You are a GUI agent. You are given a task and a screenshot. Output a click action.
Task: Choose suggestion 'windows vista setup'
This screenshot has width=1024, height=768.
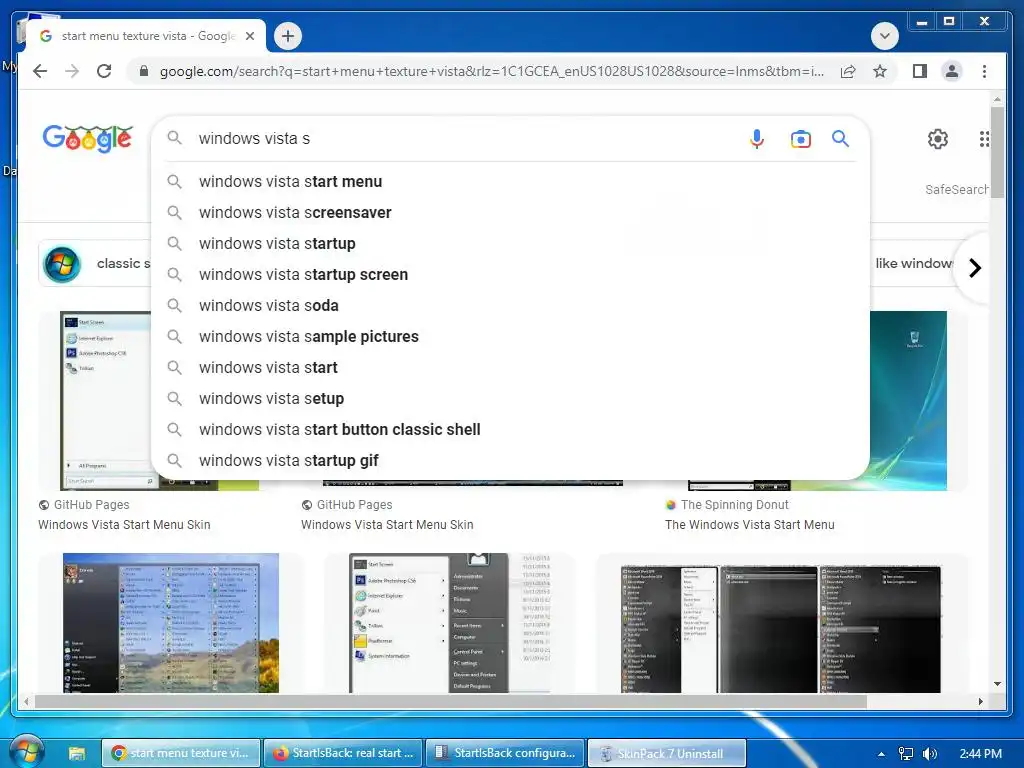tap(510, 398)
